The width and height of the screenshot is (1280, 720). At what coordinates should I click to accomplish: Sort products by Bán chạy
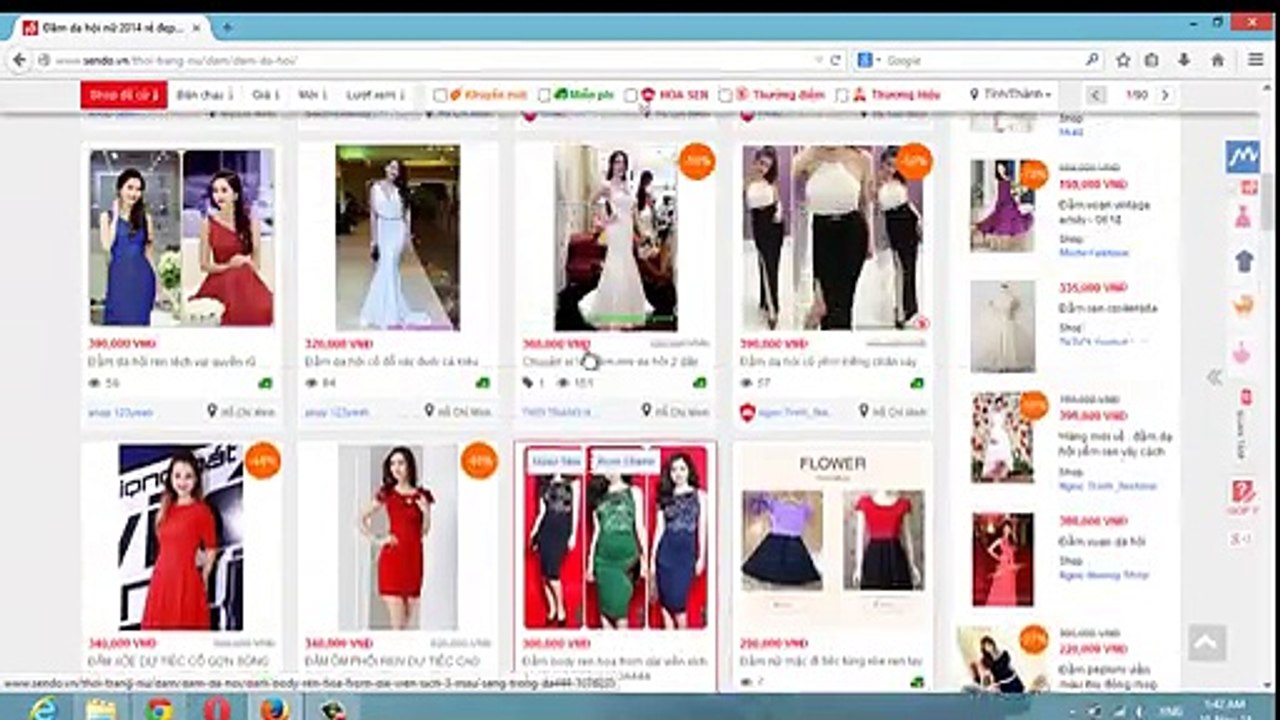pyautogui.click(x=204, y=95)
